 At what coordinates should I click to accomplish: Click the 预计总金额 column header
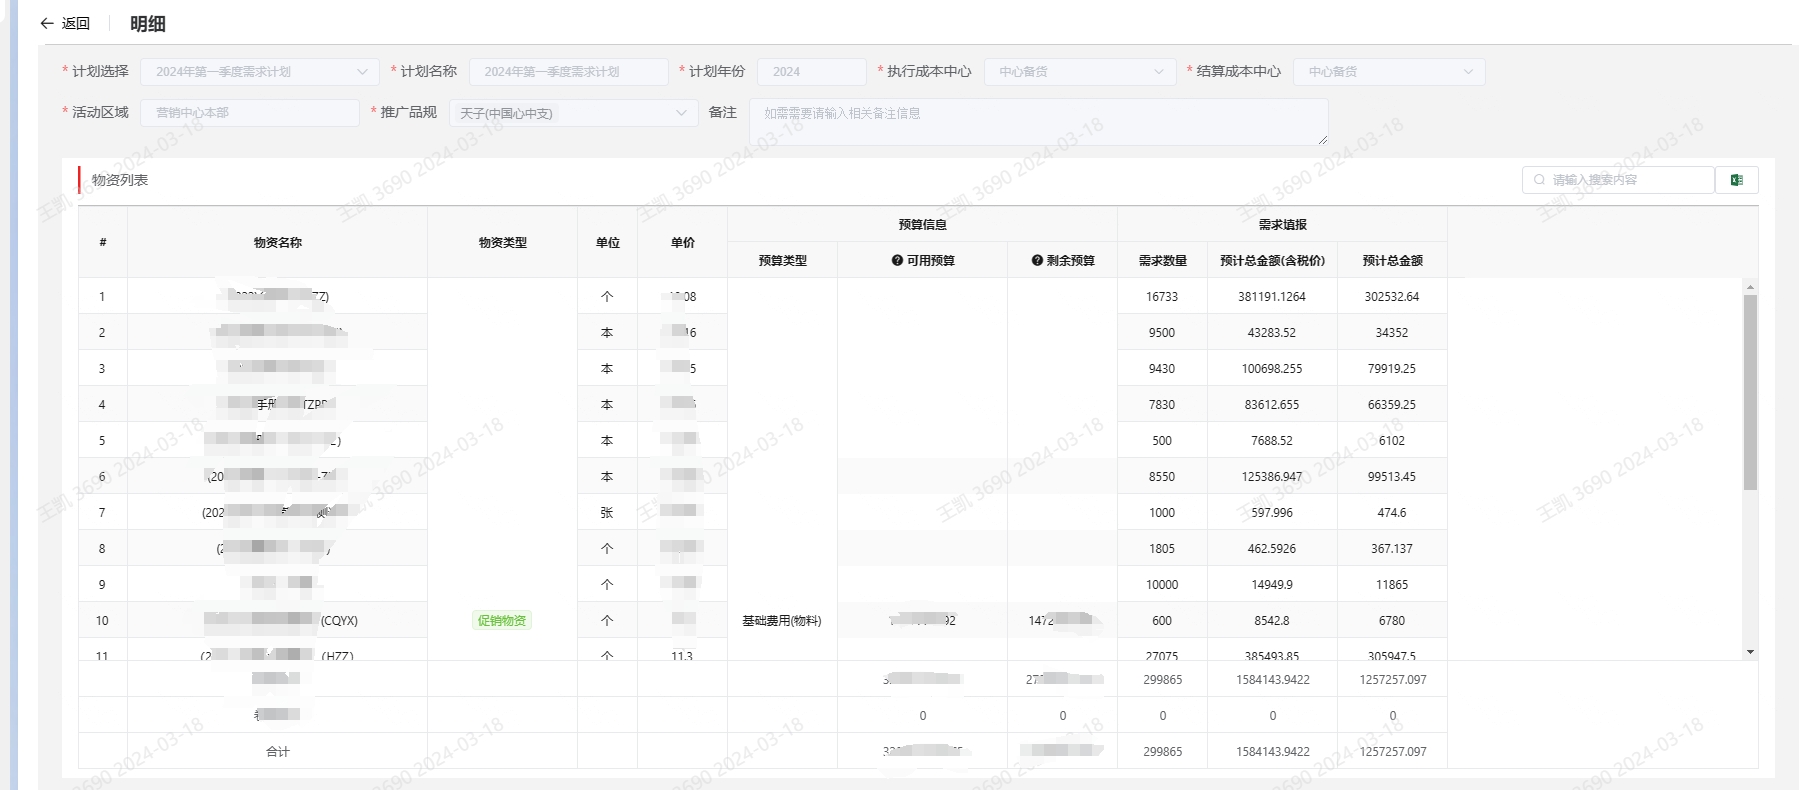pyautogui.click(x=1392, y=261)
